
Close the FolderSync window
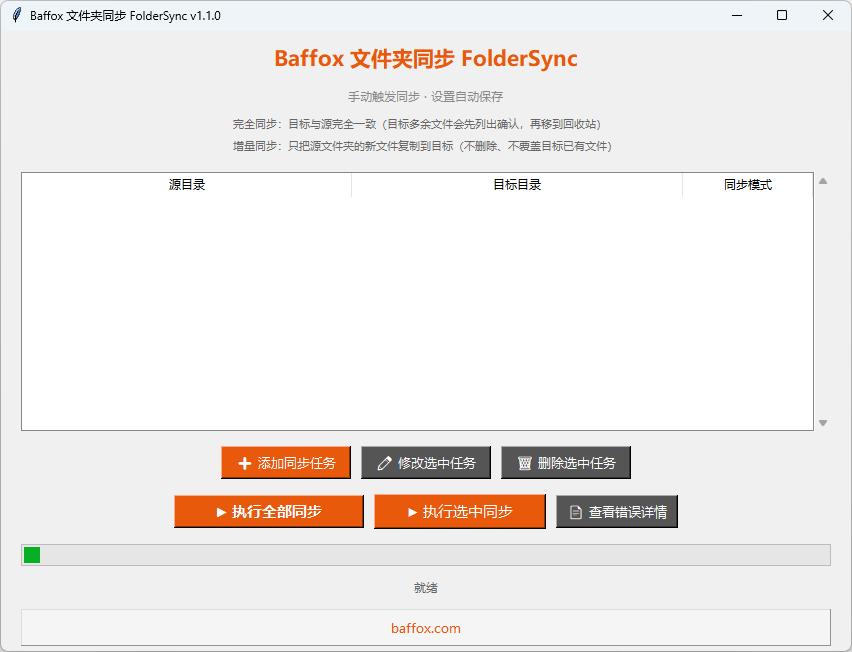tap(828, 15)
